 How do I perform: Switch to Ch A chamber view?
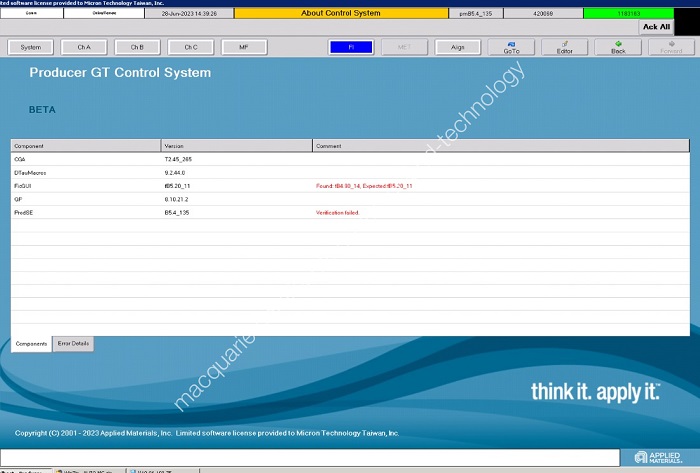[84, 47]
